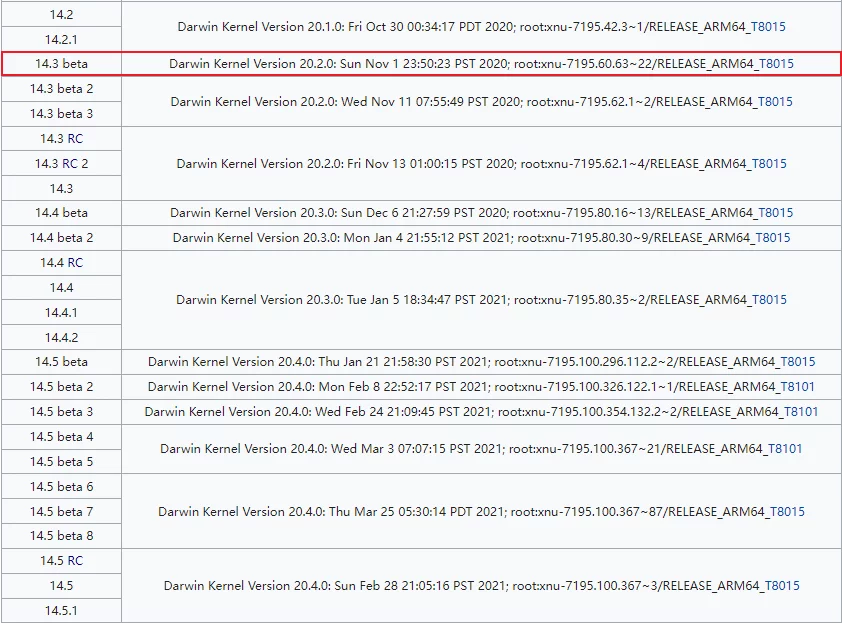The width and height of the screenshot is (842, 623).
Task: Select the 14.4.2 version cell
Action: (x=62, y=337)
